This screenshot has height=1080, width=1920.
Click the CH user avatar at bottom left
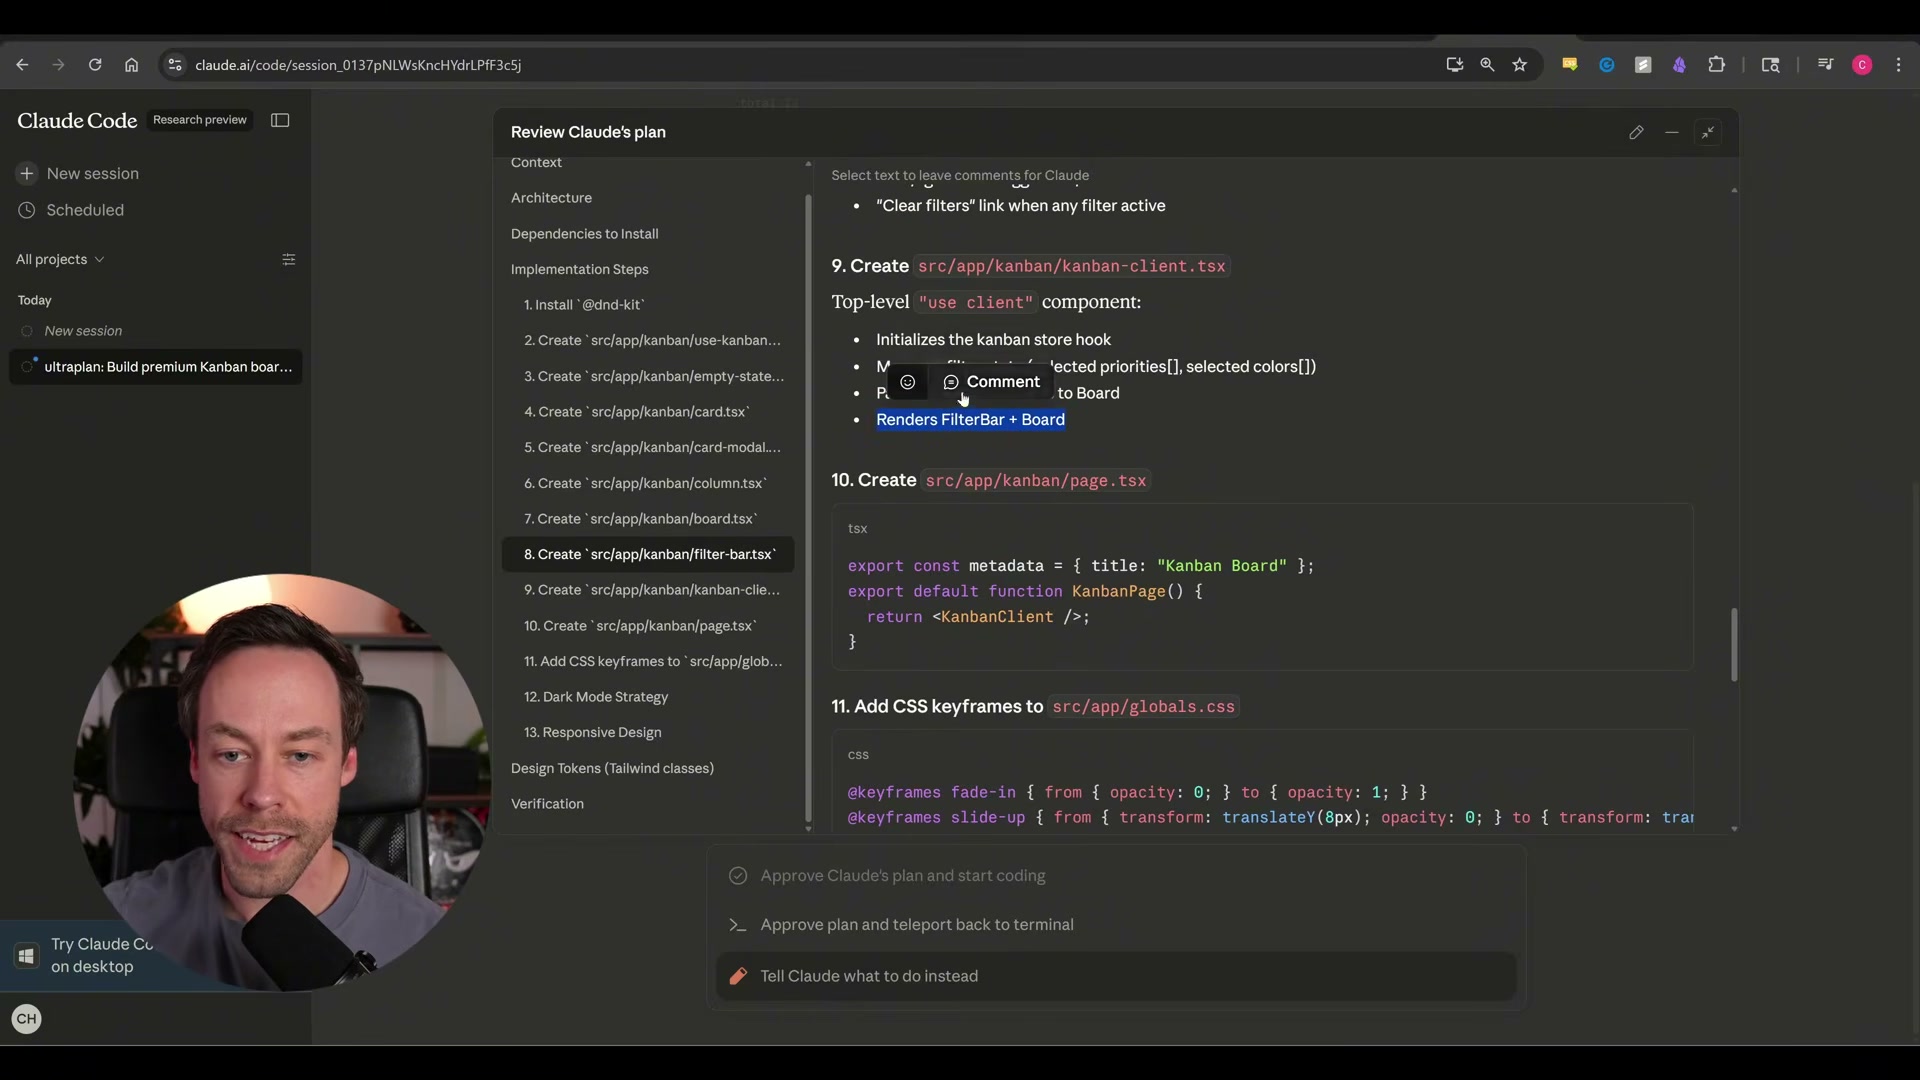(27, 1019)
